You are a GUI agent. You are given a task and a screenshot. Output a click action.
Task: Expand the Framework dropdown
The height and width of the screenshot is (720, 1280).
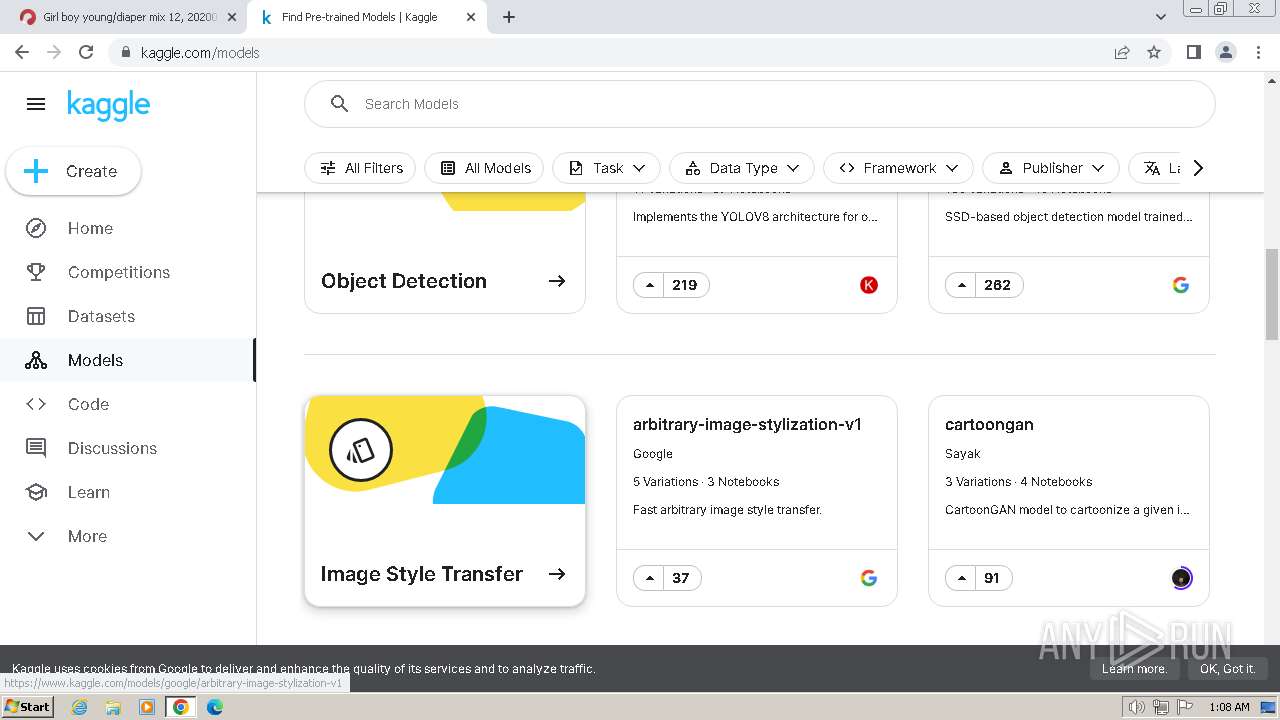coord(898,168)
